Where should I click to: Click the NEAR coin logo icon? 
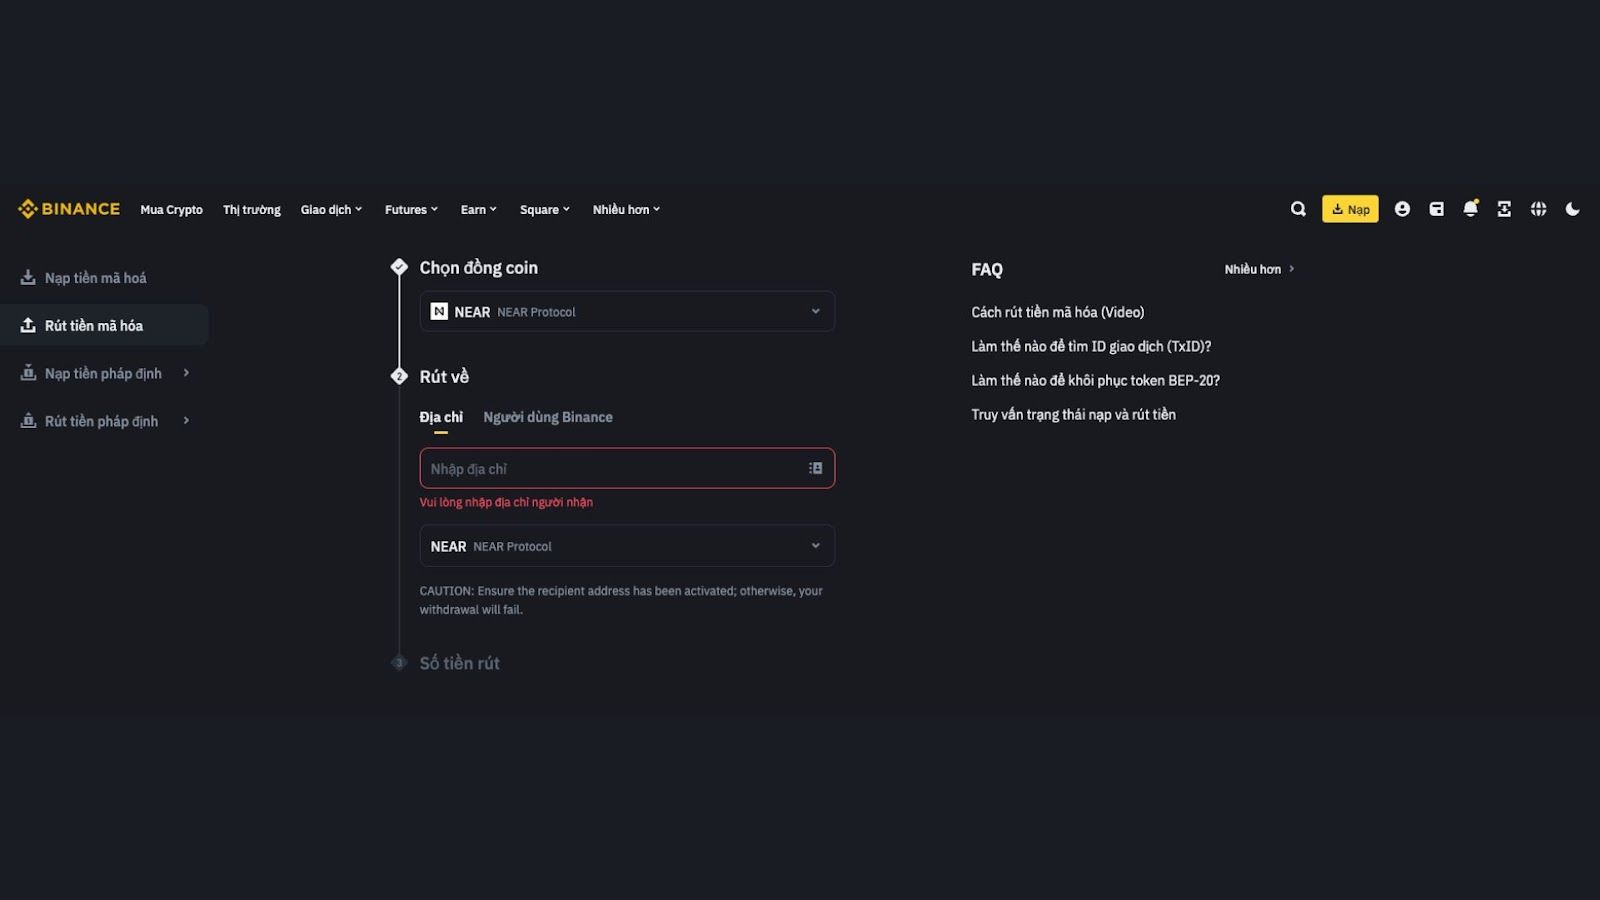click(x=439, y=311)
